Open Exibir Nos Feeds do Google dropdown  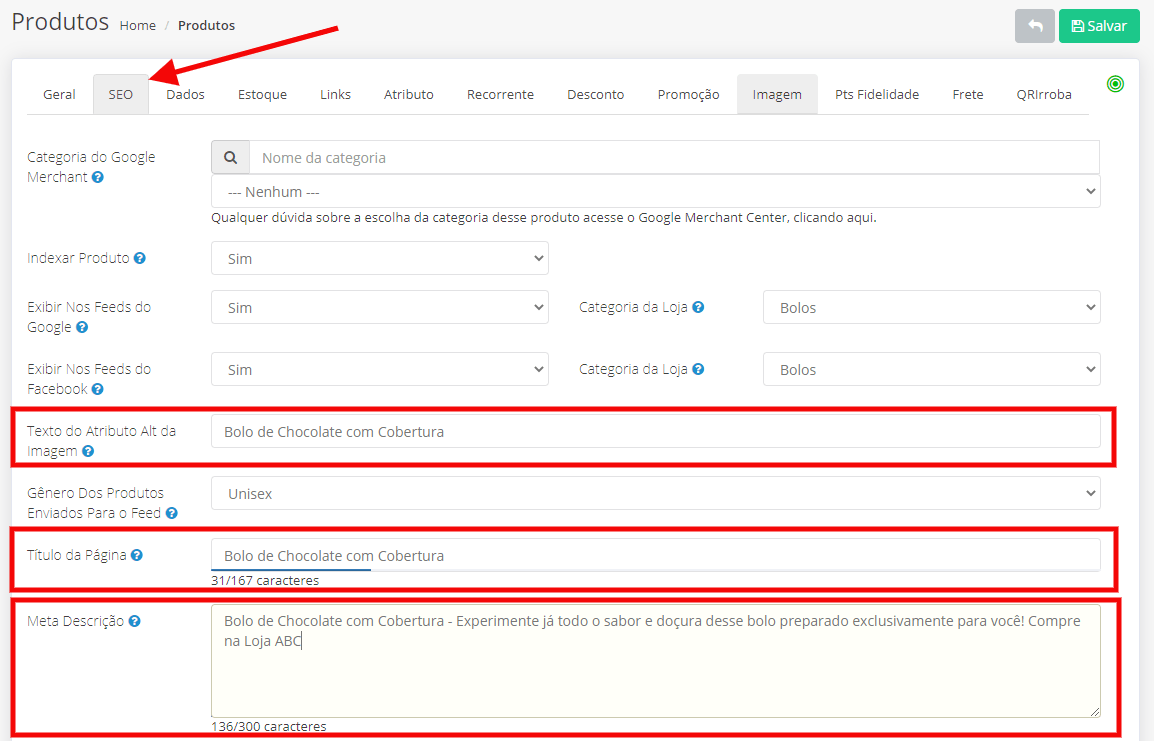(379, 308)
